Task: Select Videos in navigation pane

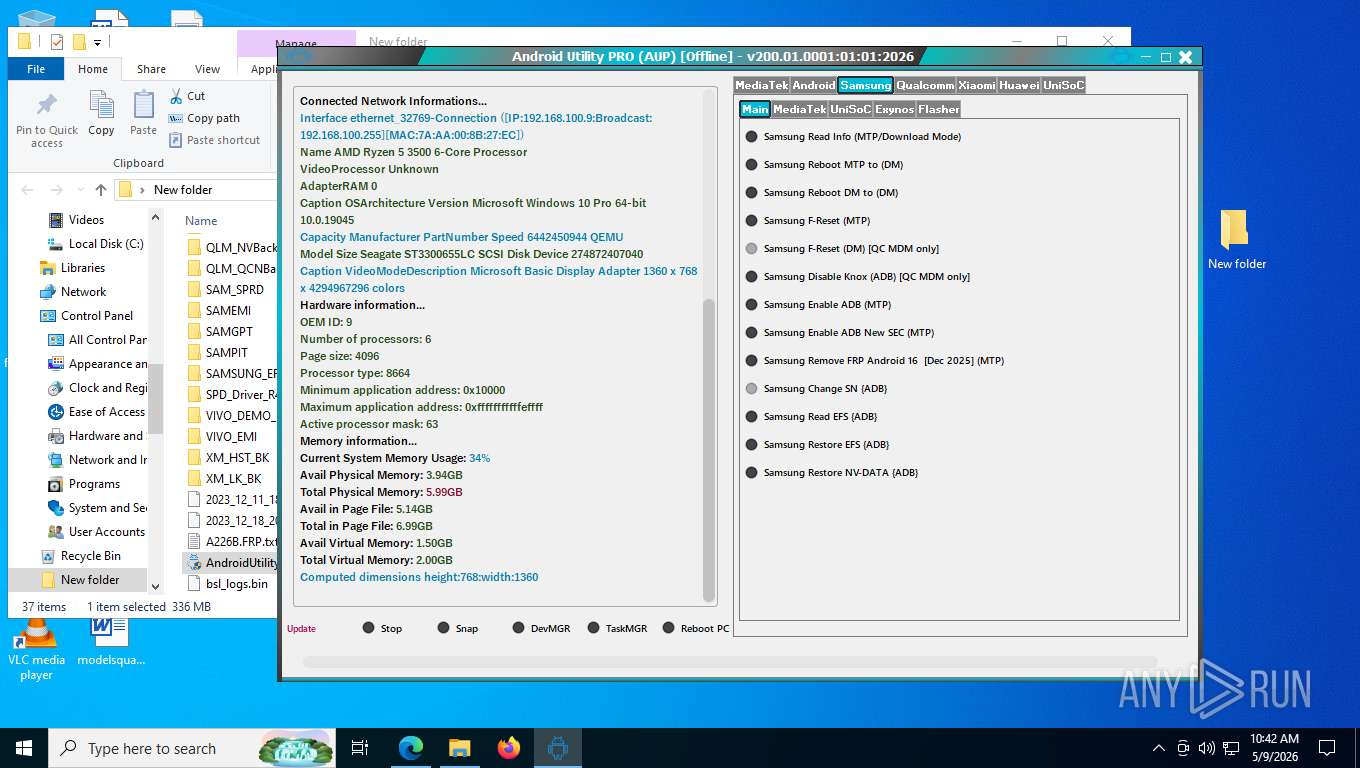Action: (x=86, y=220)
